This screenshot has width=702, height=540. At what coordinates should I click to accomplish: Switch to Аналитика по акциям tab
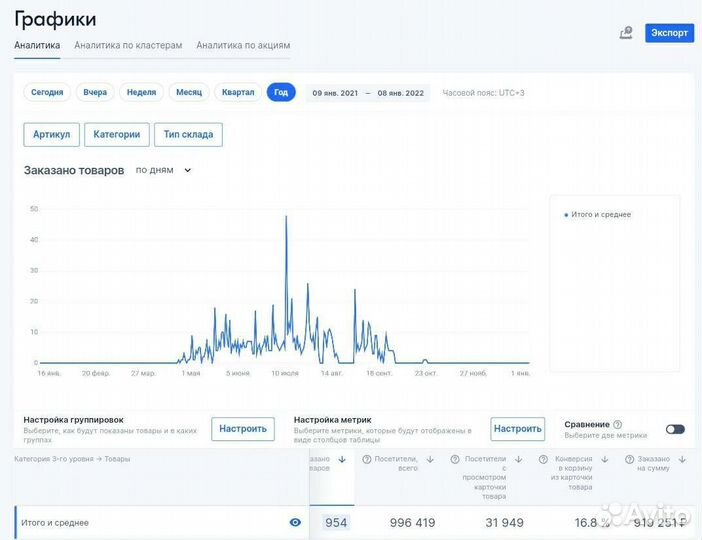click(243, 46)
